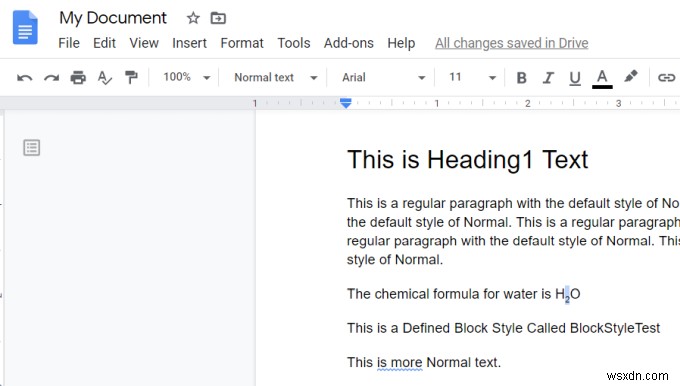The image size is (680, 386).
Task: Click the Undo arrow icon
Action: tap(24, 78)
